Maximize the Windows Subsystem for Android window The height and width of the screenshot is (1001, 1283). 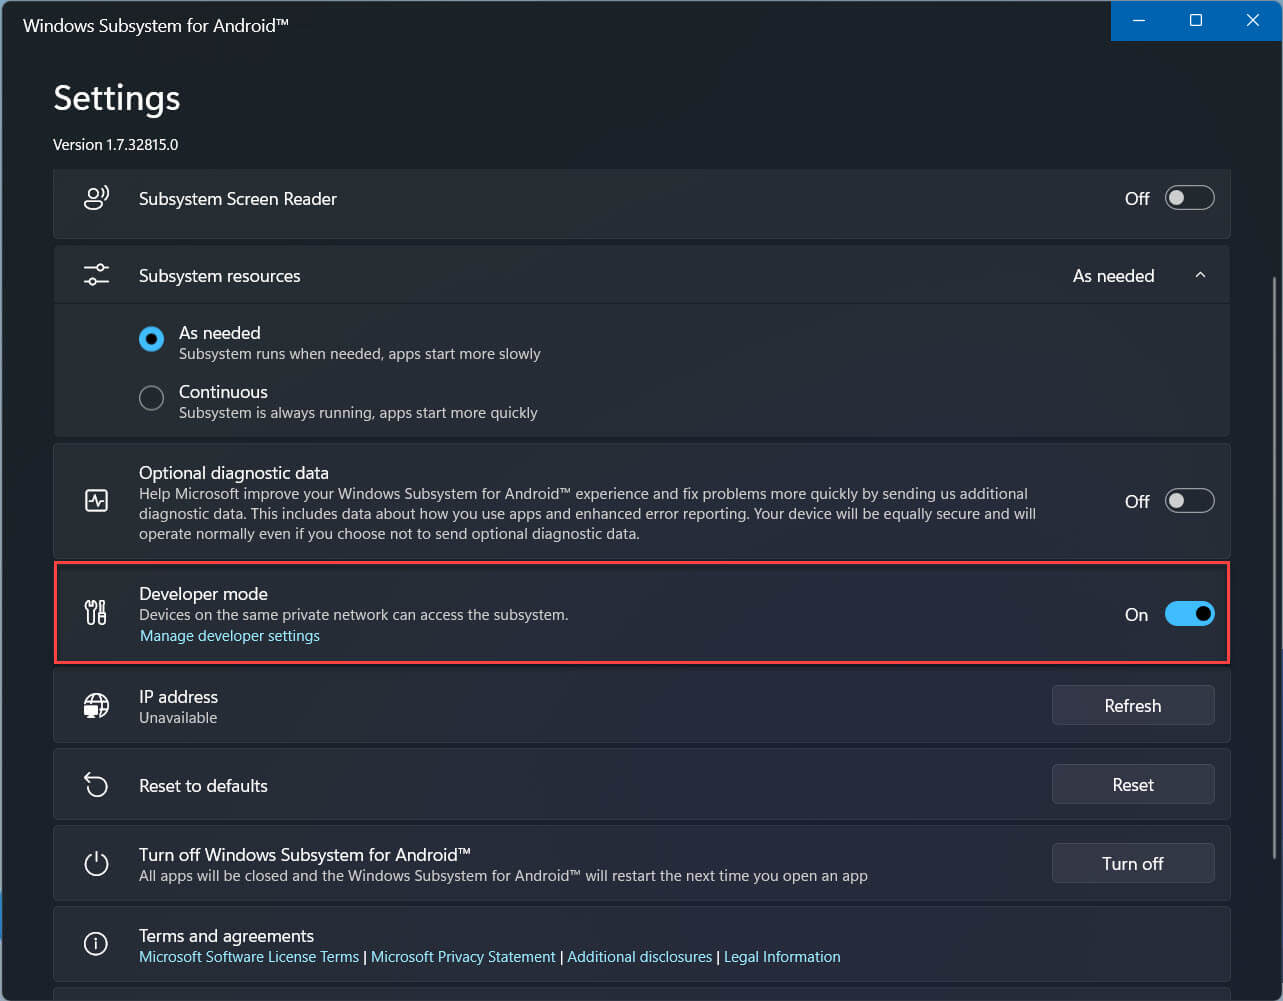pos(1196,20)
